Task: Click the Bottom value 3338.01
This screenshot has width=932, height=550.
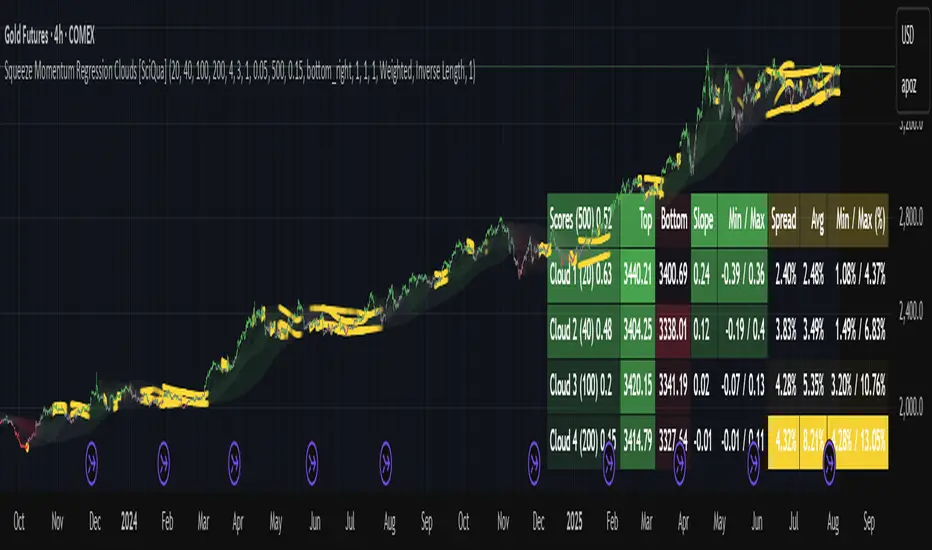Action: [673, 330]
